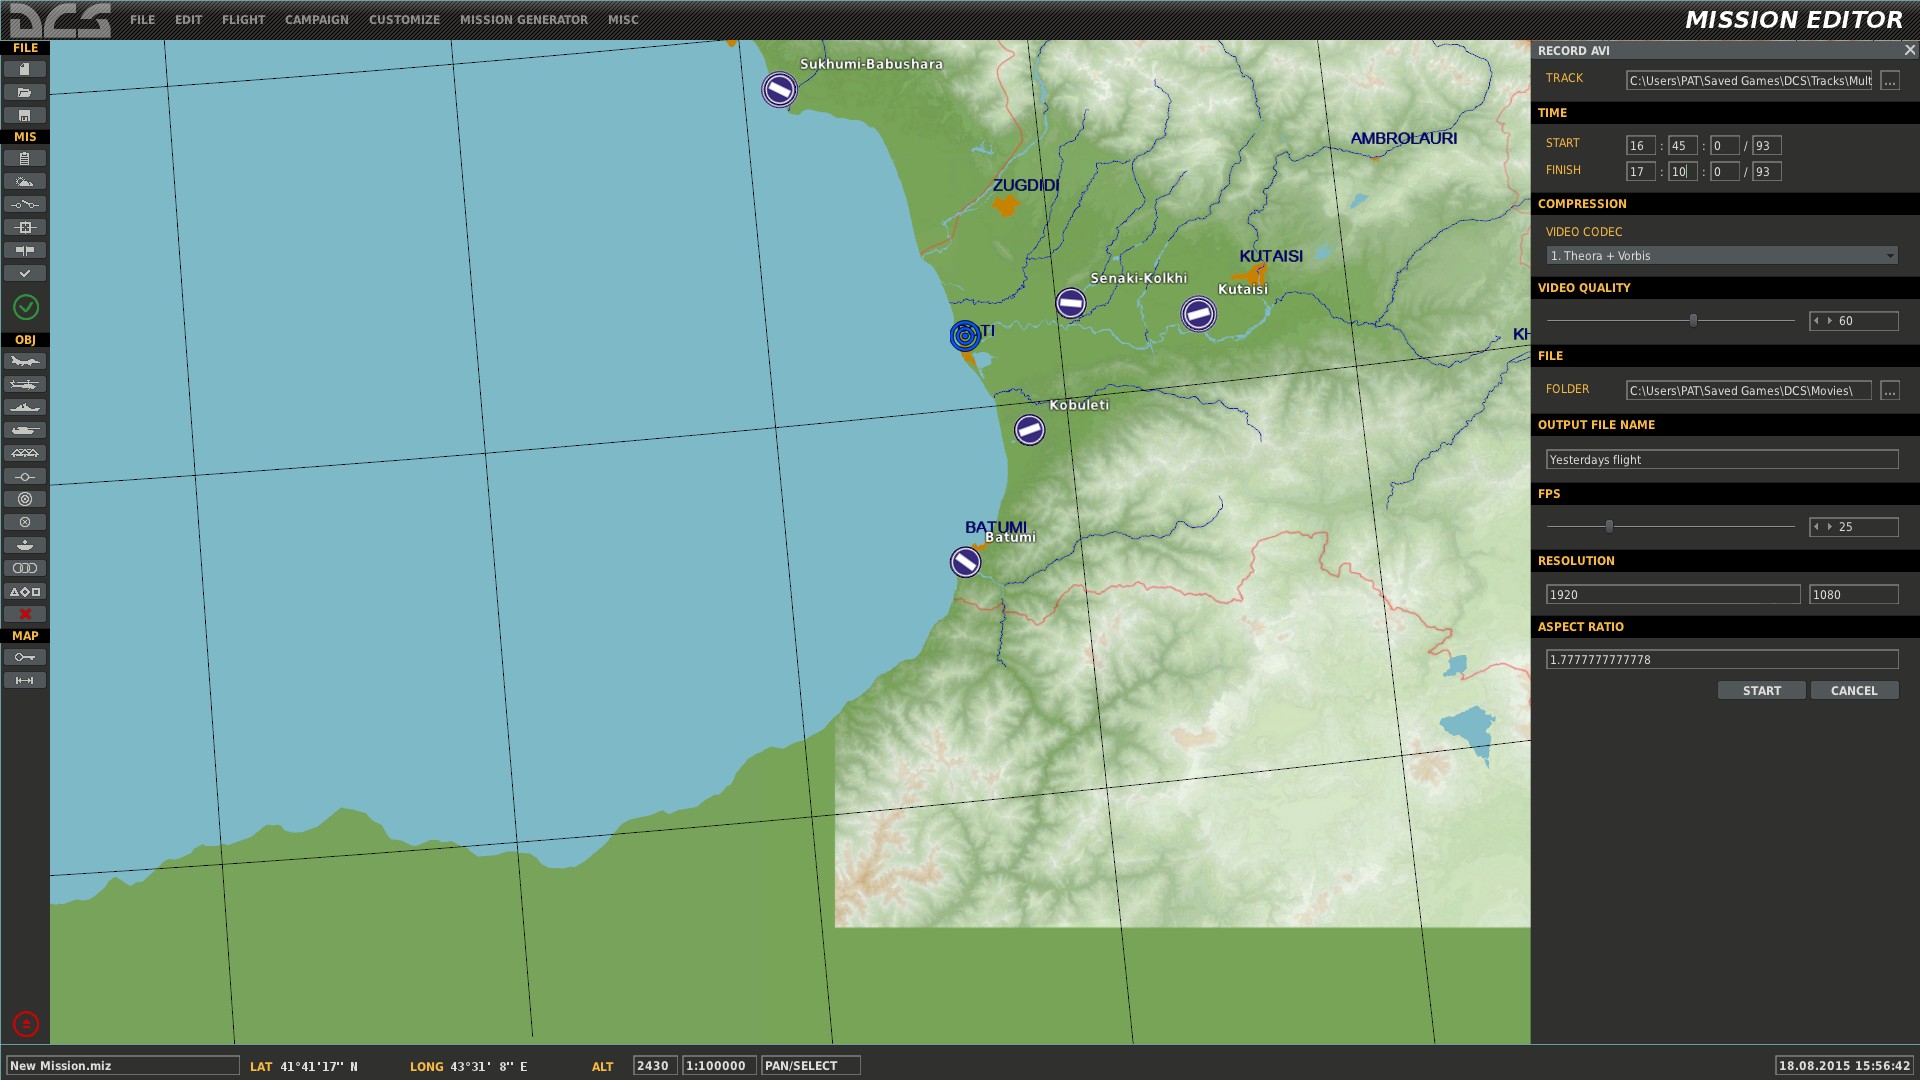Select the airplane group placement tool
The width and height of the screenshot is (1920, 1080).
[x=25, y=361]
